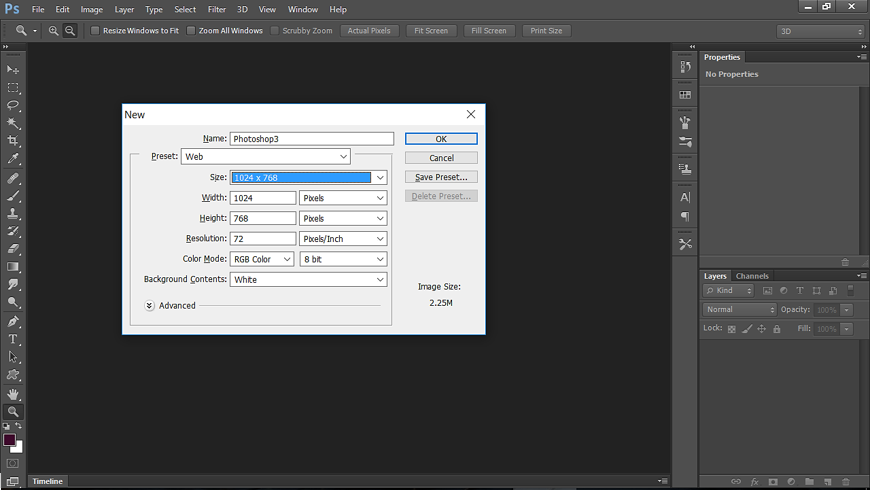Swap foreground and background colors
The width and height of the screenshot is (871, 492).
(18, 426)
